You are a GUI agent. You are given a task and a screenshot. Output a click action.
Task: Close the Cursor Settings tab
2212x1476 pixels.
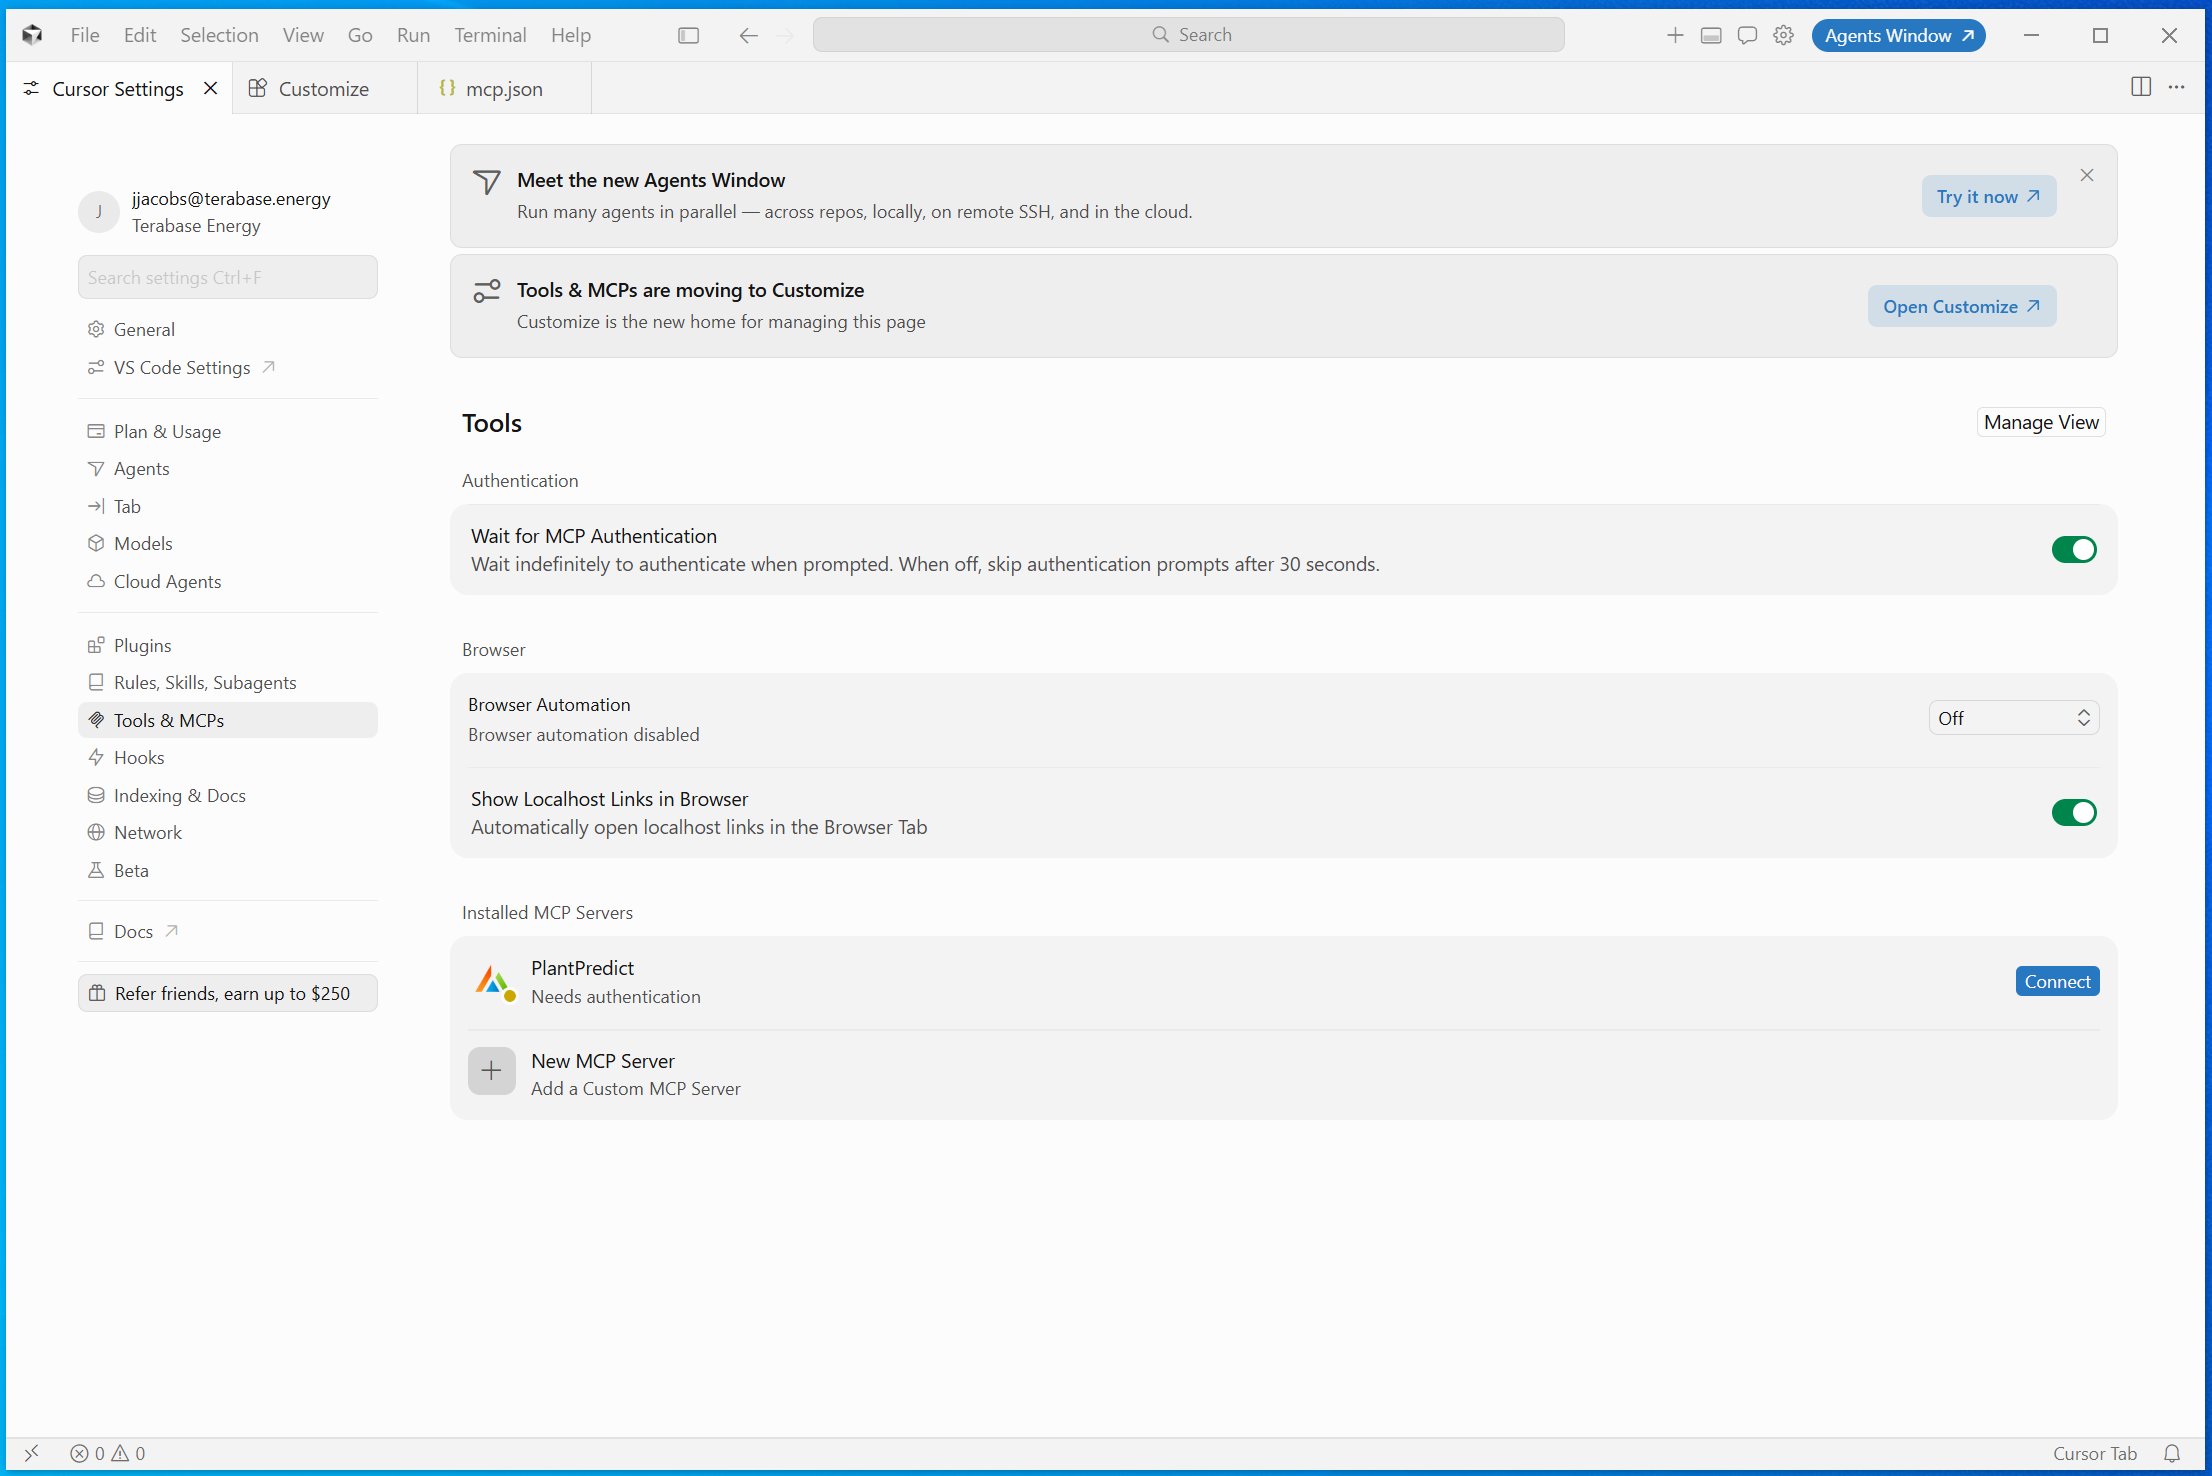pos(210,88)
